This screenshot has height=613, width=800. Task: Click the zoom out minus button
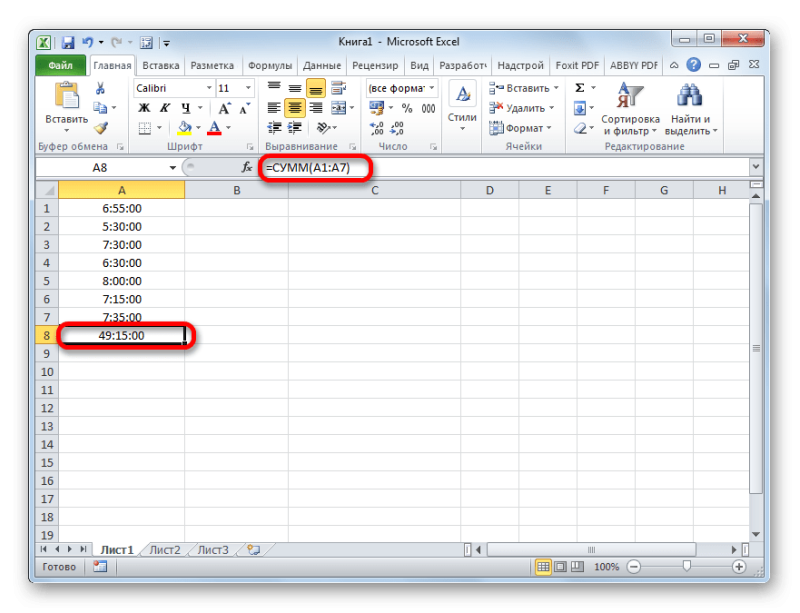click(634, 567)
